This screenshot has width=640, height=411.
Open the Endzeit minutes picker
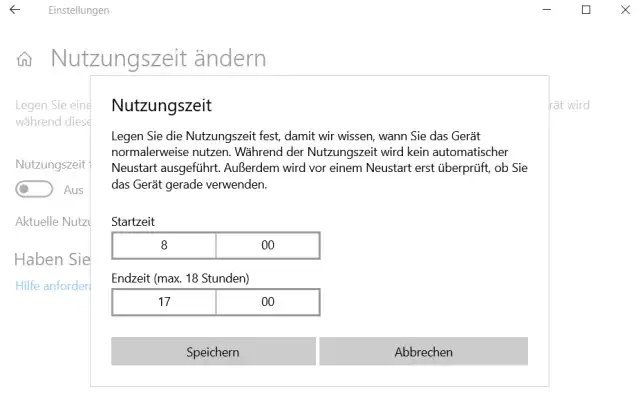click(x=267, y=301)
